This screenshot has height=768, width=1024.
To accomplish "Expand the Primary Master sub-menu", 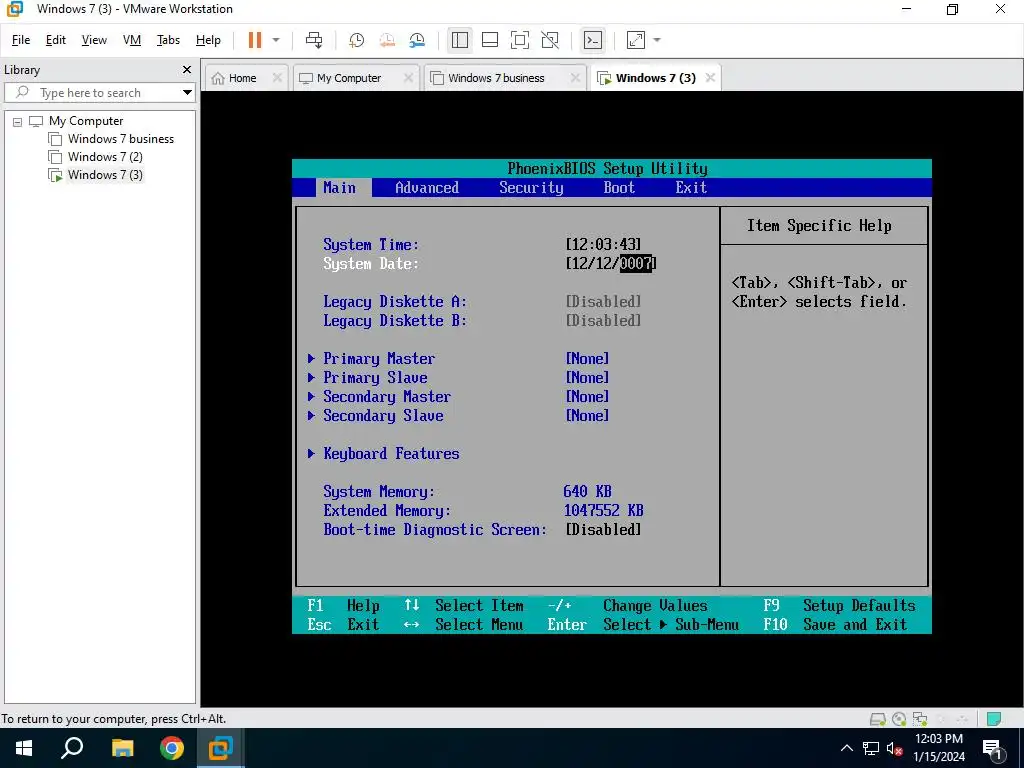I will [x=379, y=359].
